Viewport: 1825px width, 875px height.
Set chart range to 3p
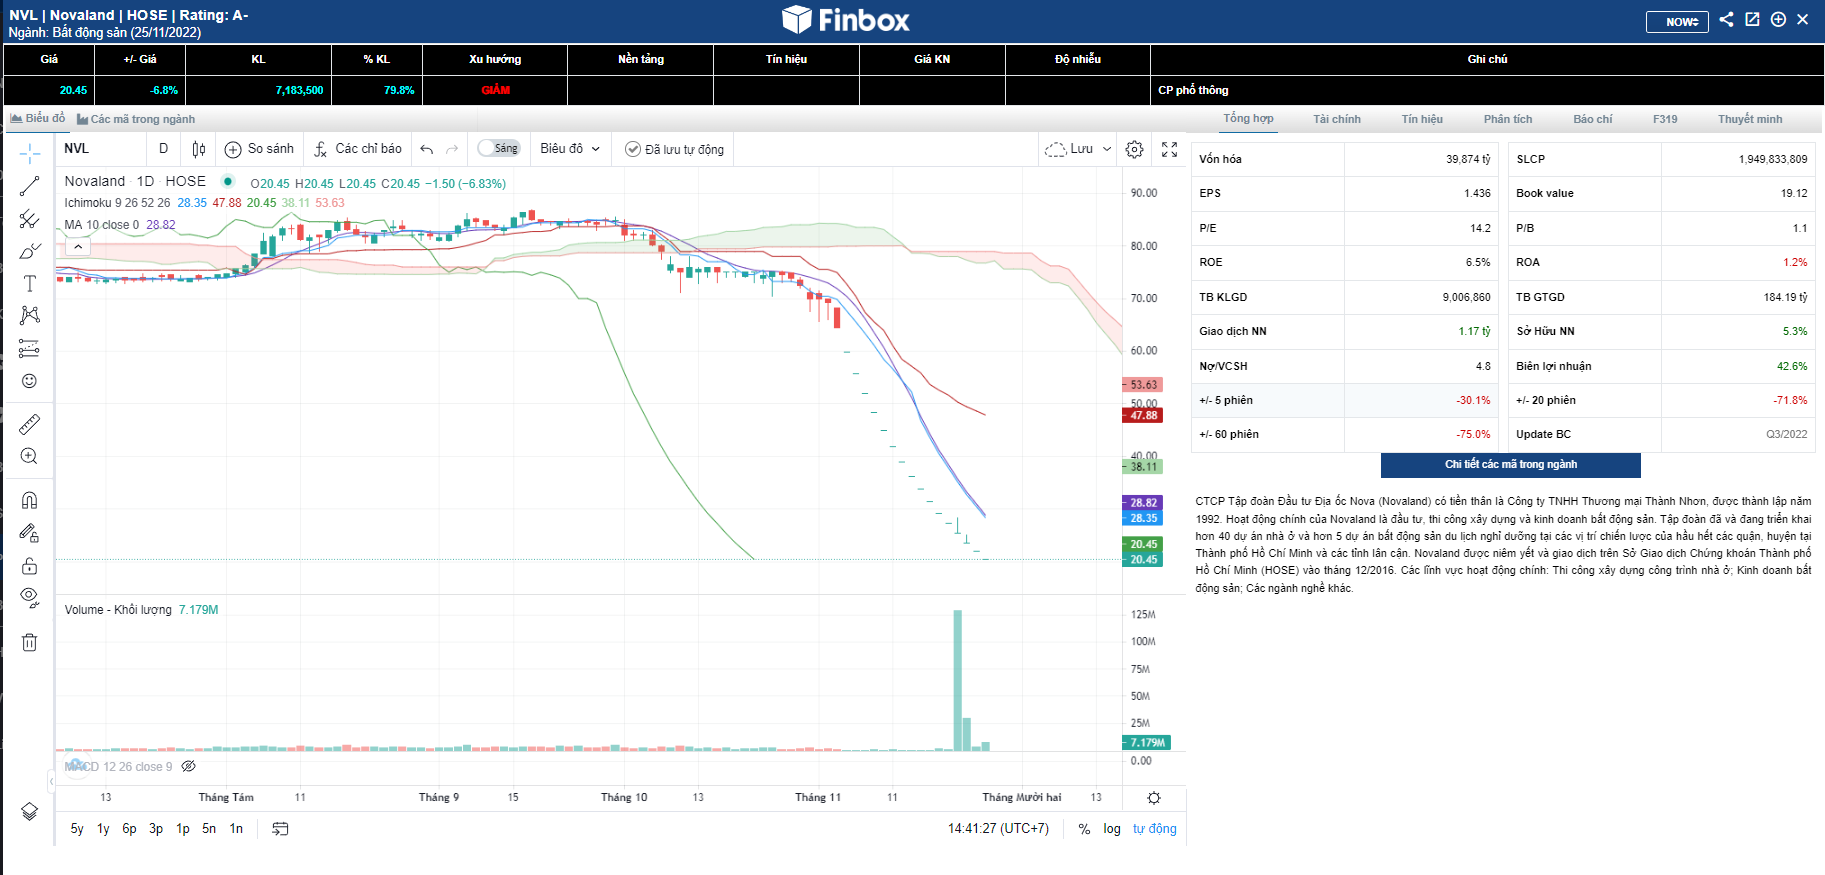tap(156, 829)
